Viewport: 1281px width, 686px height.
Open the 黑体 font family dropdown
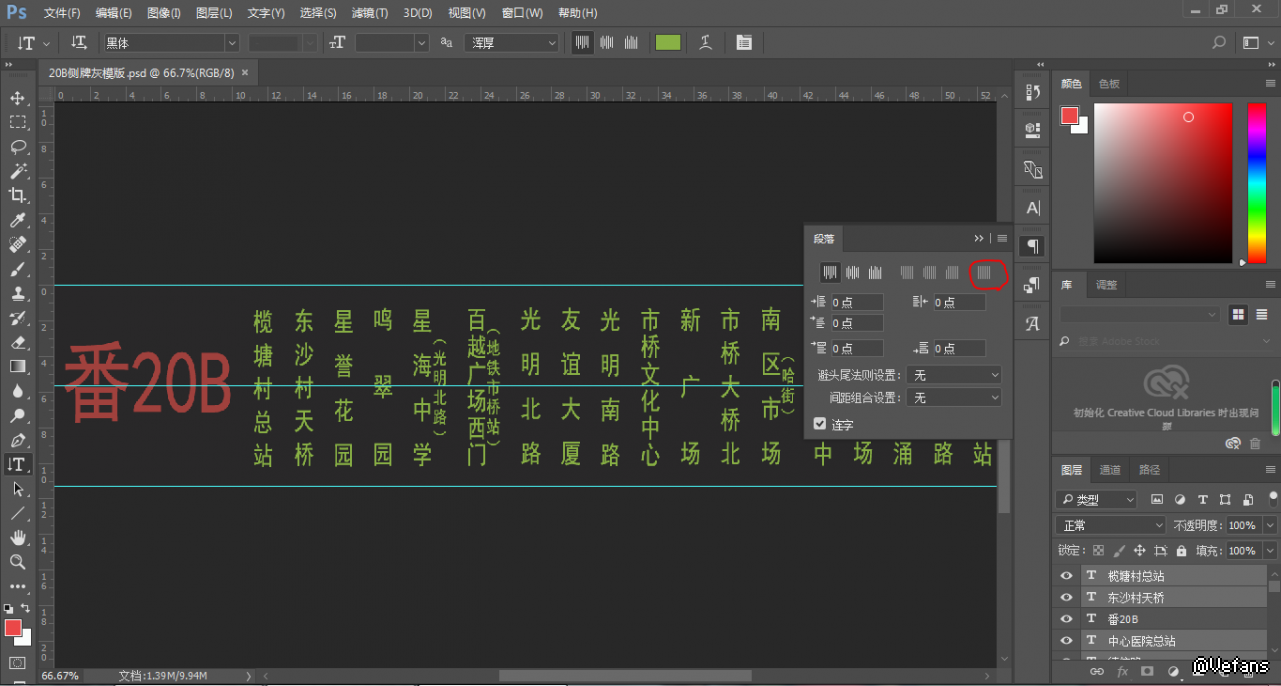point(231,43)
